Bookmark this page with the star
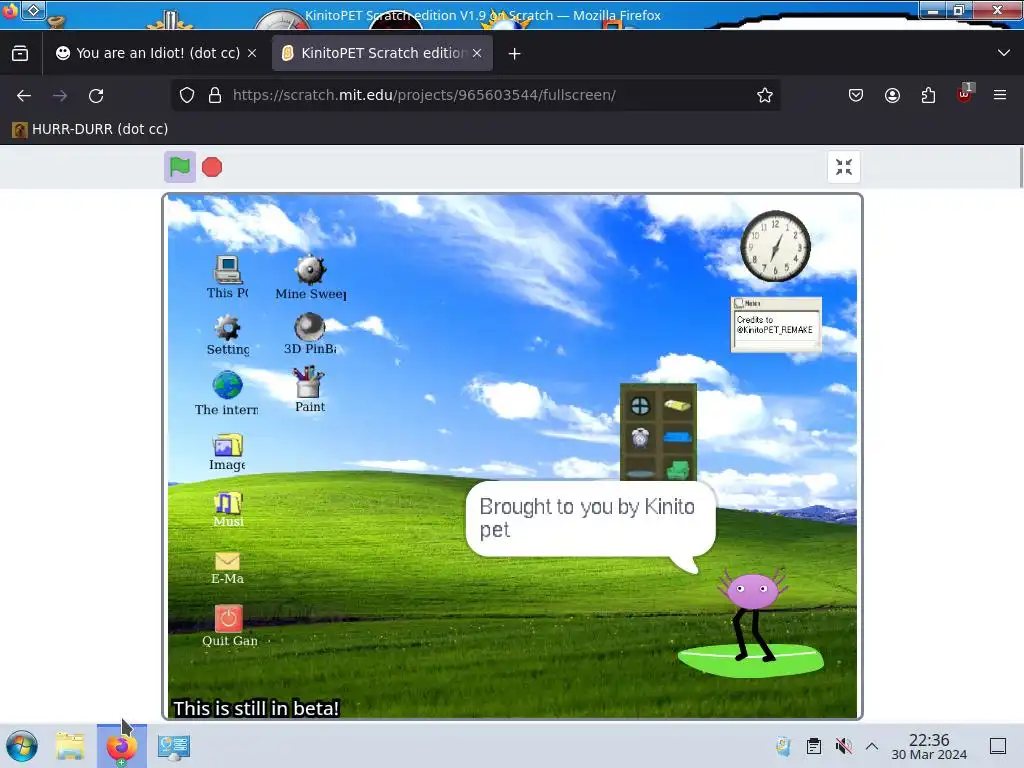The width and height of the screenshot is (1024, 768). (x=765, y=95)
